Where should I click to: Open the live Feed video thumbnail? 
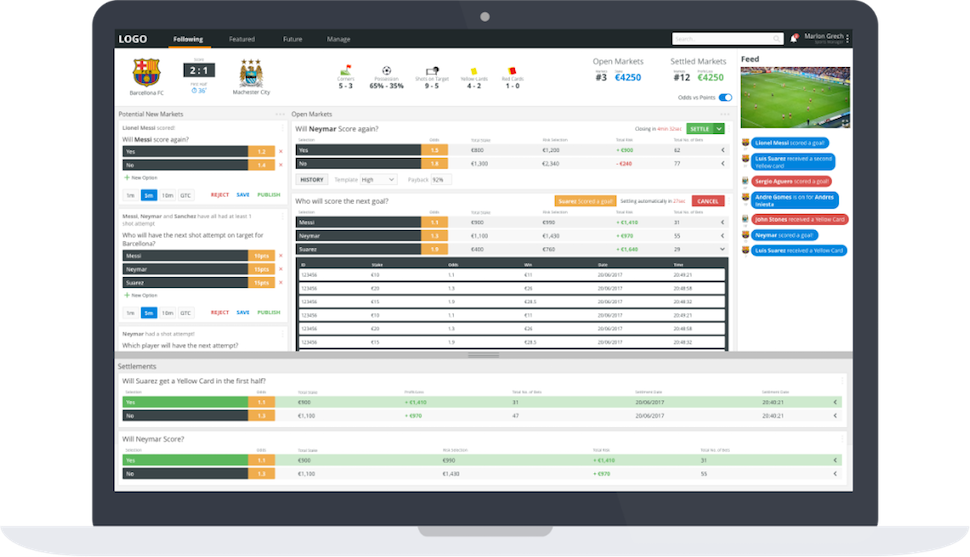click(x=795, y=97)
